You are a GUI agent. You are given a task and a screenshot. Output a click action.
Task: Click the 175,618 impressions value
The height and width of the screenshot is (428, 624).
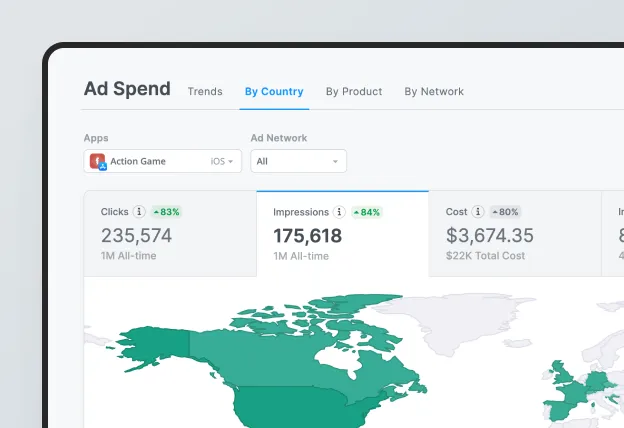pyautogui.click(x=307, y=236)
